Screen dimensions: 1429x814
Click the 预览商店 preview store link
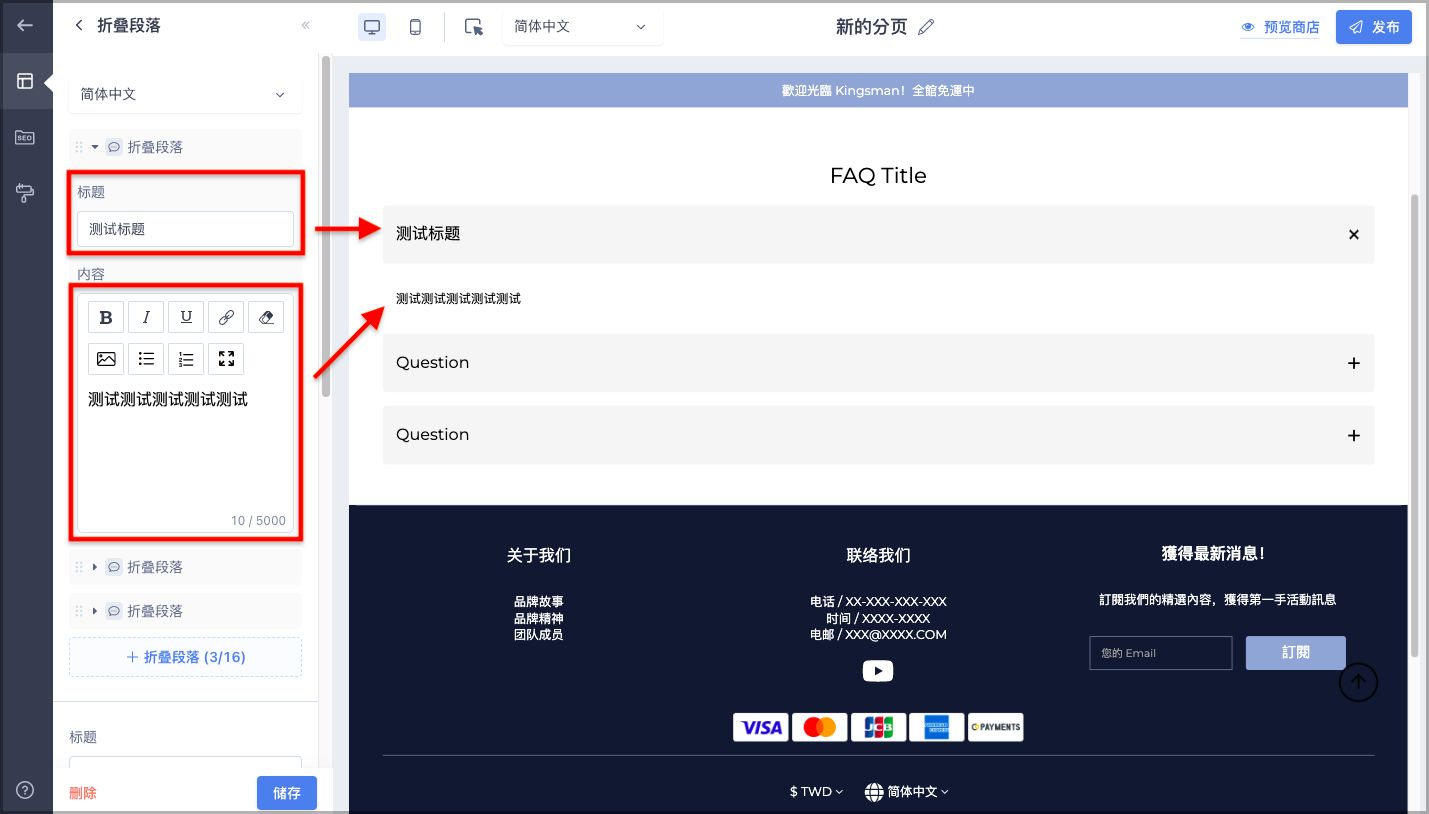tap(1280, 28)
